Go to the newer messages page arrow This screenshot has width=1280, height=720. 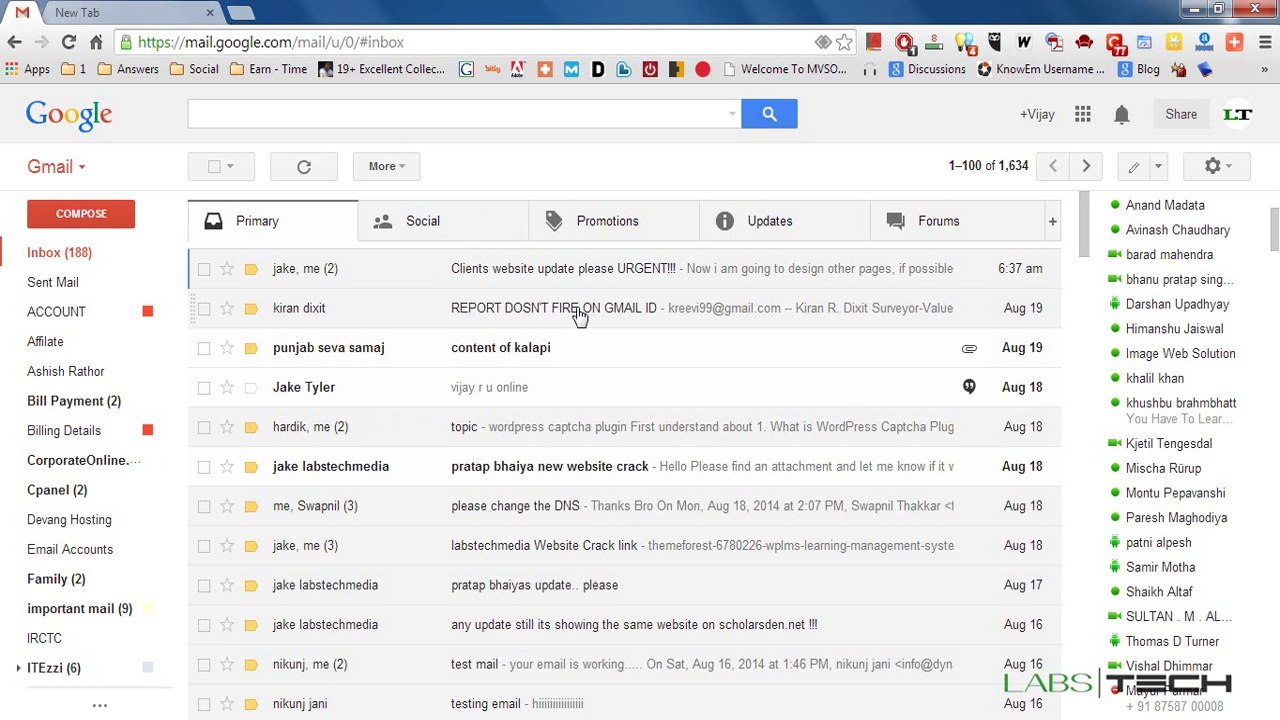point(1053,166)
